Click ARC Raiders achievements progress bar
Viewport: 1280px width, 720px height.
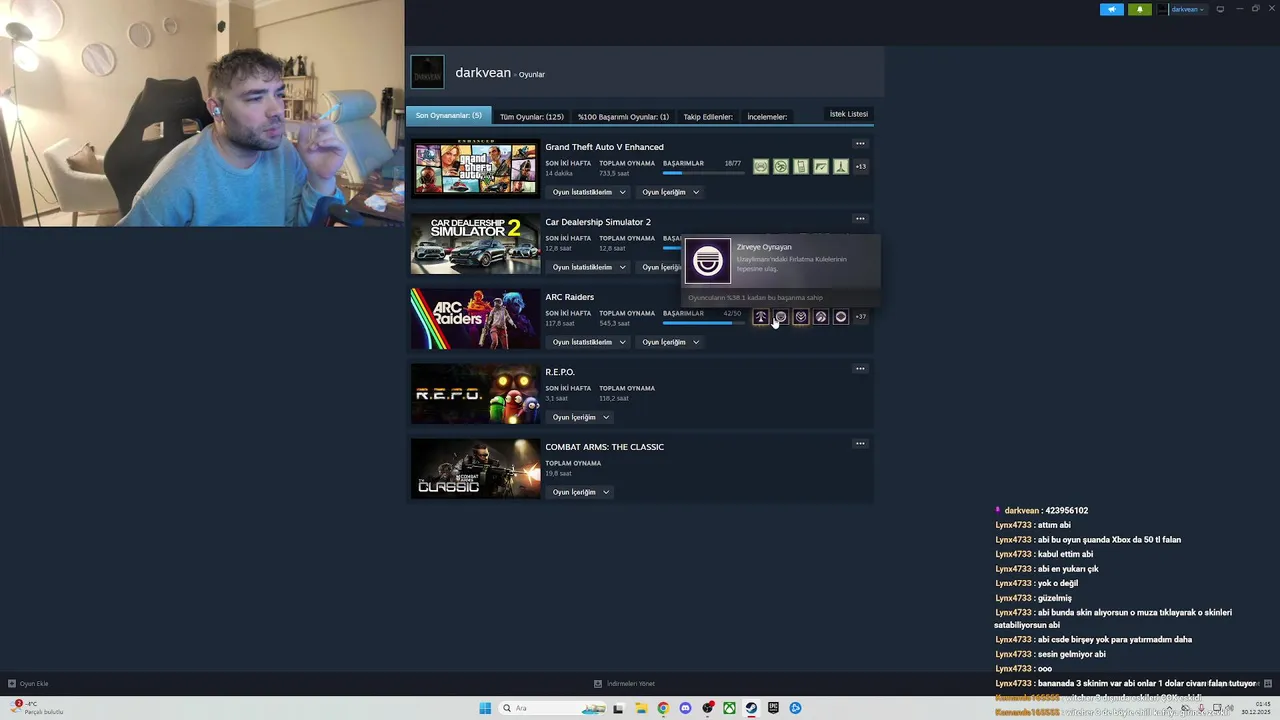pos(702,323)
